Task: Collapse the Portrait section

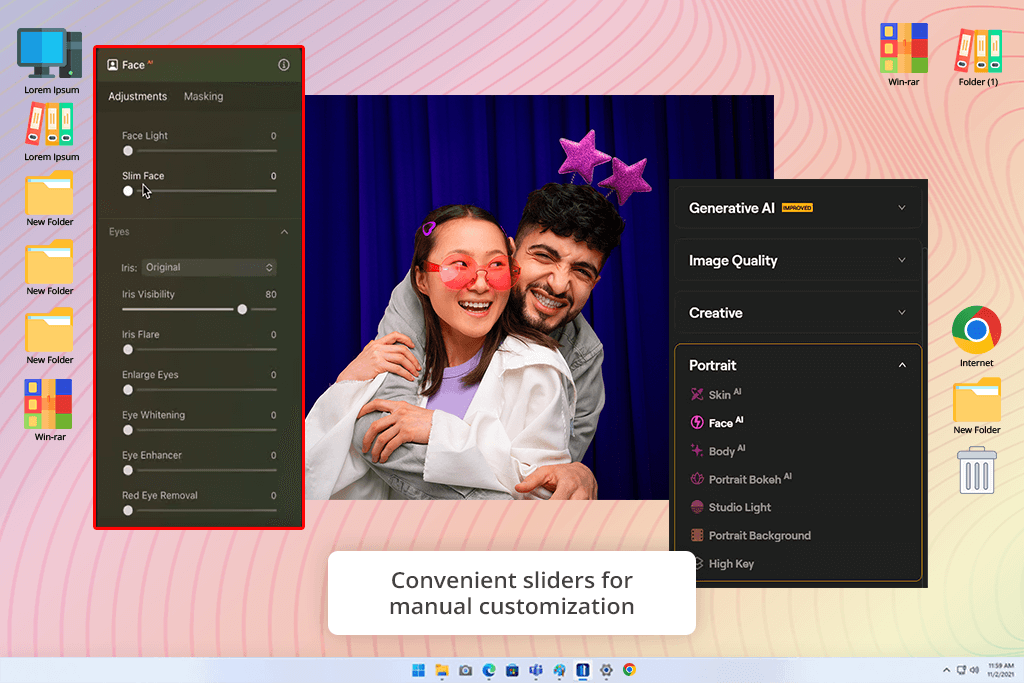Action: 902,365
